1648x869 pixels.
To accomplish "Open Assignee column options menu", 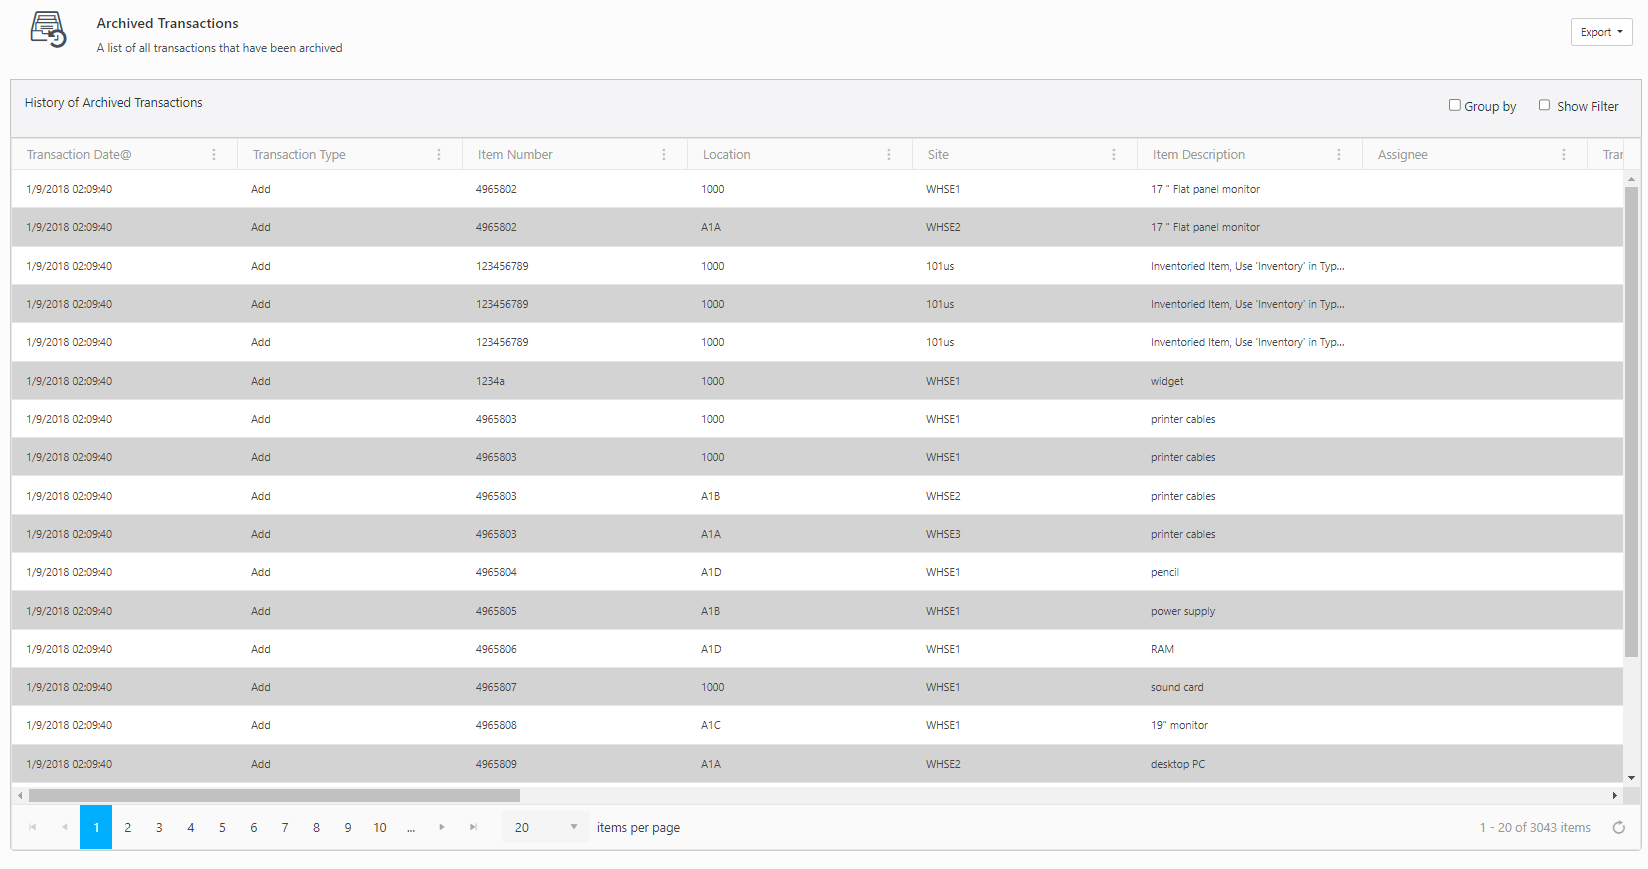I will point(1564,155).
